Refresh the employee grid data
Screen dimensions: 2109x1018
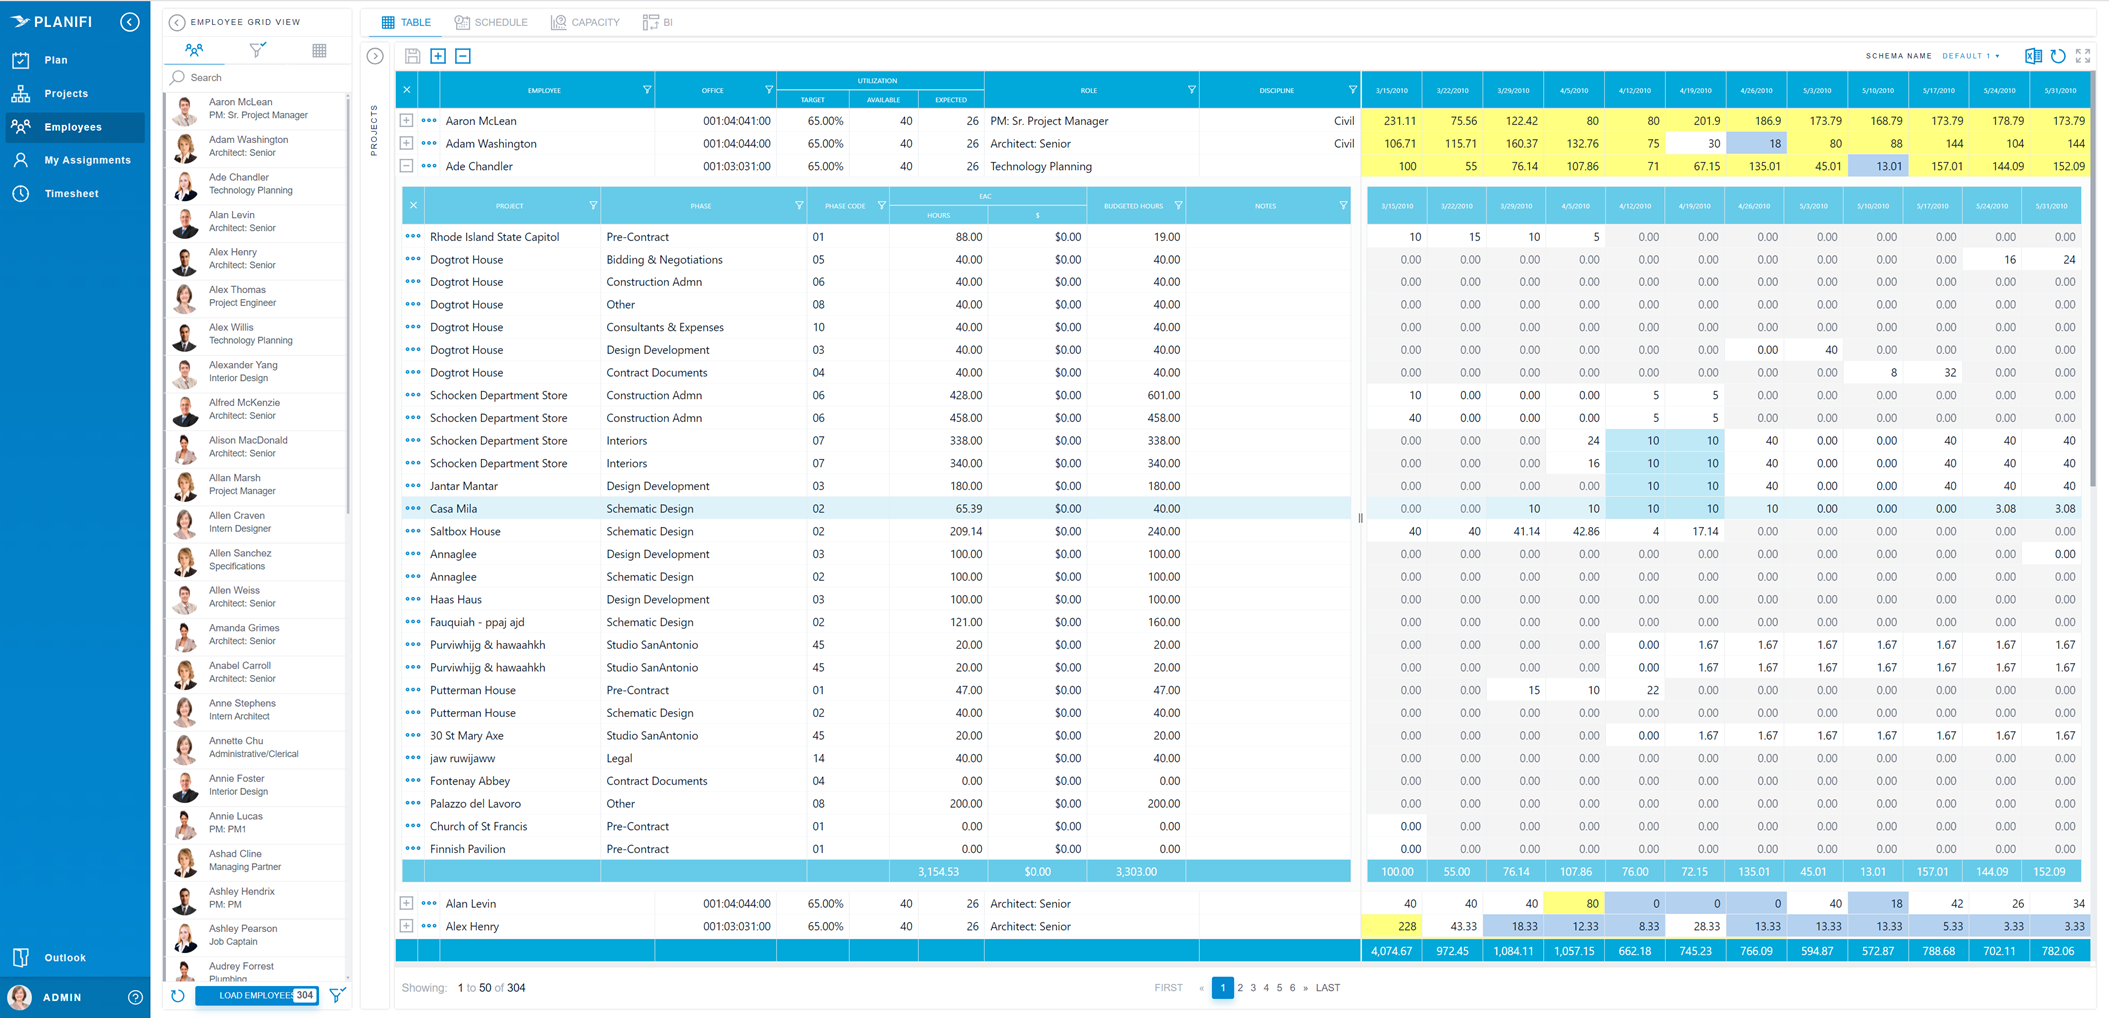click(2058, 56)
